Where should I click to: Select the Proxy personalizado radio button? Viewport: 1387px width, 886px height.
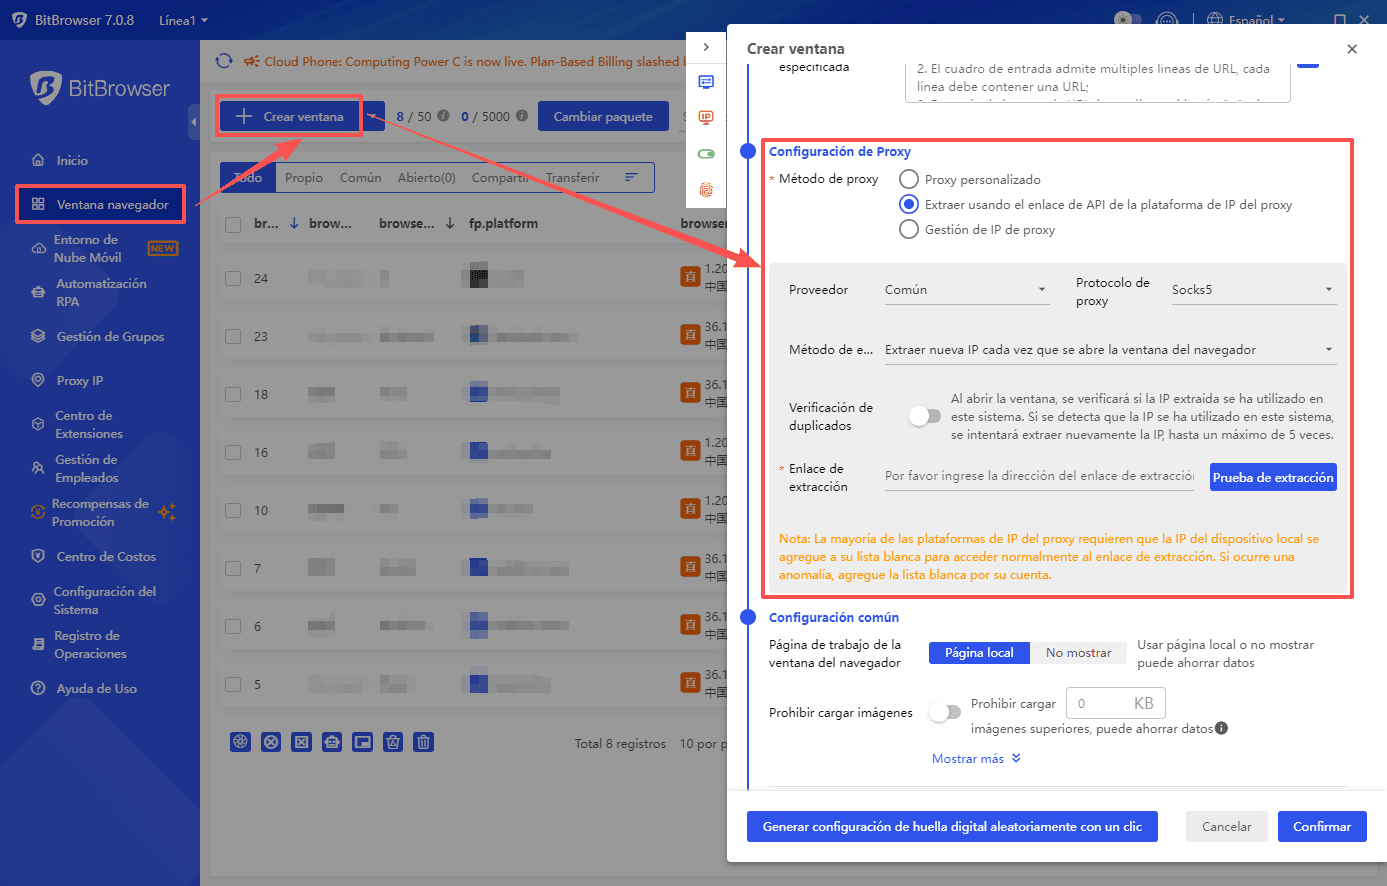click(x=908, y=179)
